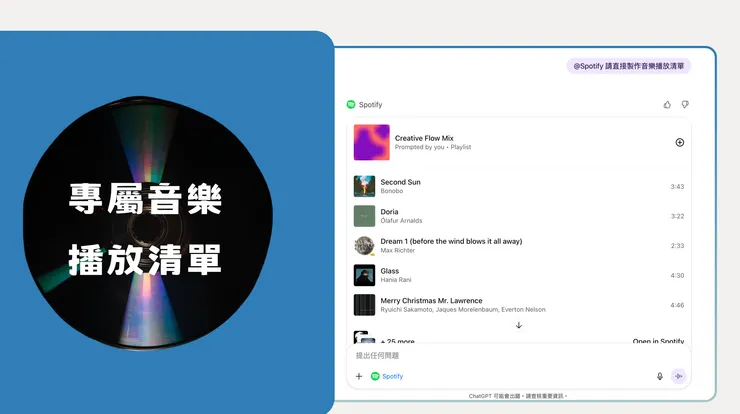This screenshot has height=414, width=740.
Task: Click Ryuichi Sakamoto artist line
Action: pyautogui.click(x=463, y=310)
